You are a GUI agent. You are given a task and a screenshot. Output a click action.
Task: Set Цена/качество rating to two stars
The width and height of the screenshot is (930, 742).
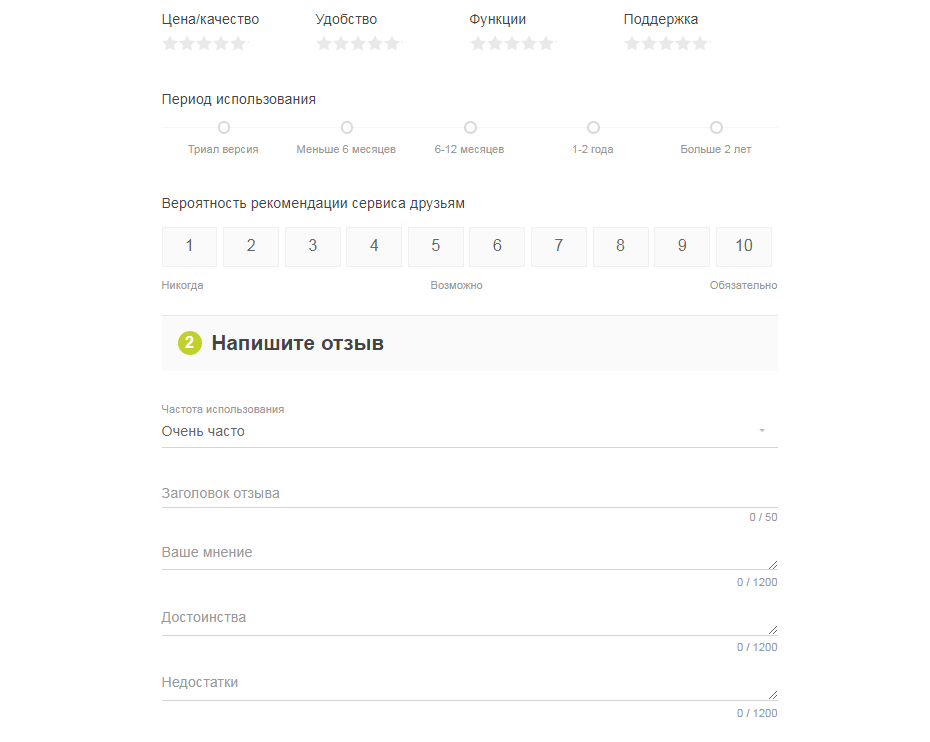pos(187,43)
